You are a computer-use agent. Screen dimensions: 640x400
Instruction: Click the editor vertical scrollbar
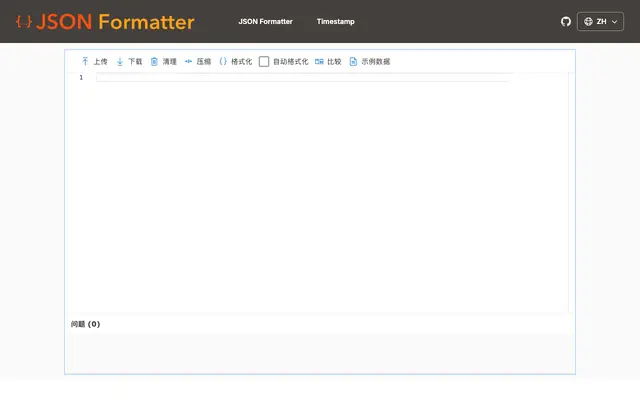tap(571, 192)
